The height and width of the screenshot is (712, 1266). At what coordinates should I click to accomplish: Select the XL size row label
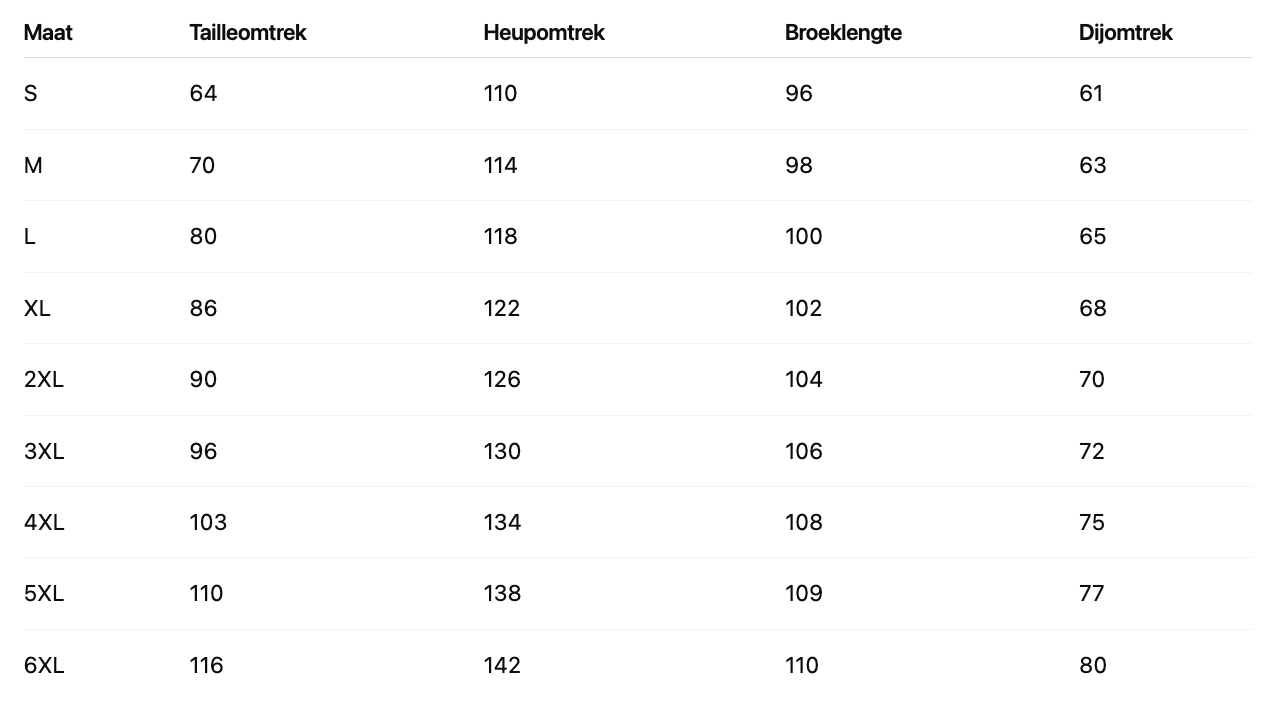click(x=37, y=308)
